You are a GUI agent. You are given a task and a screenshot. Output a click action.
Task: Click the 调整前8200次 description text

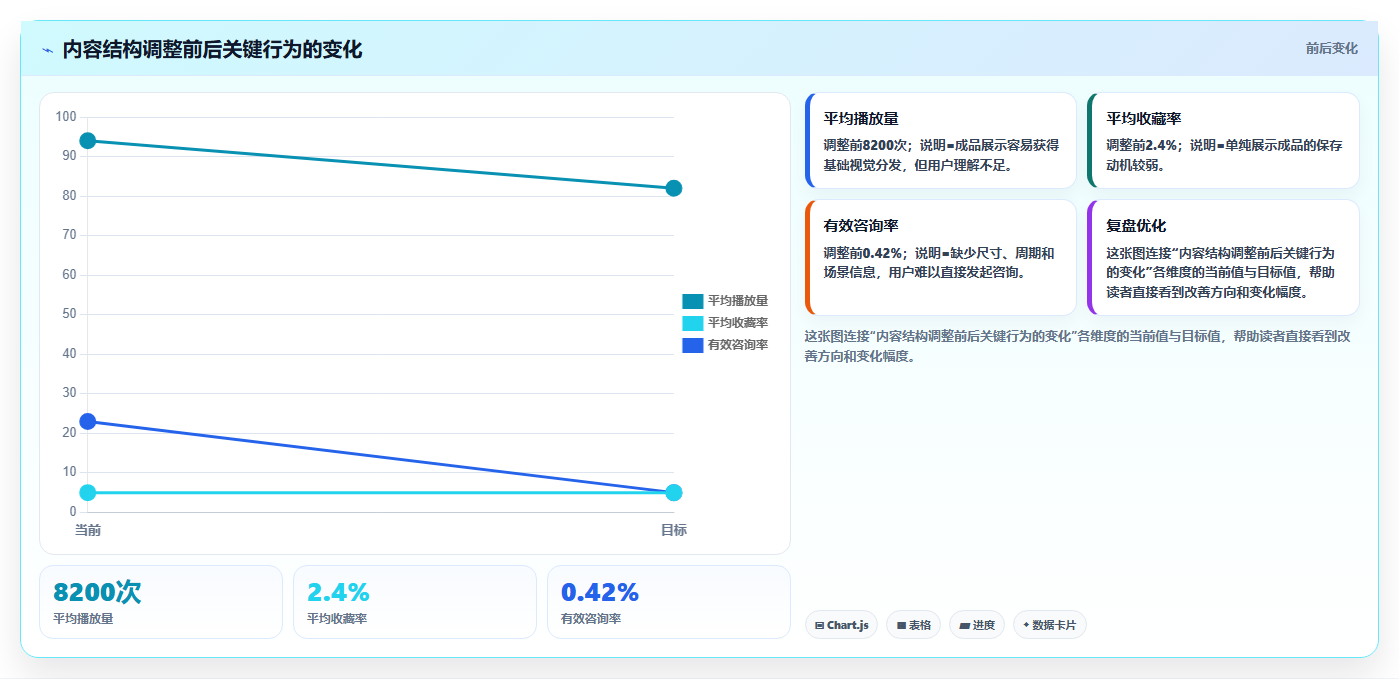(x=941, y=155)
